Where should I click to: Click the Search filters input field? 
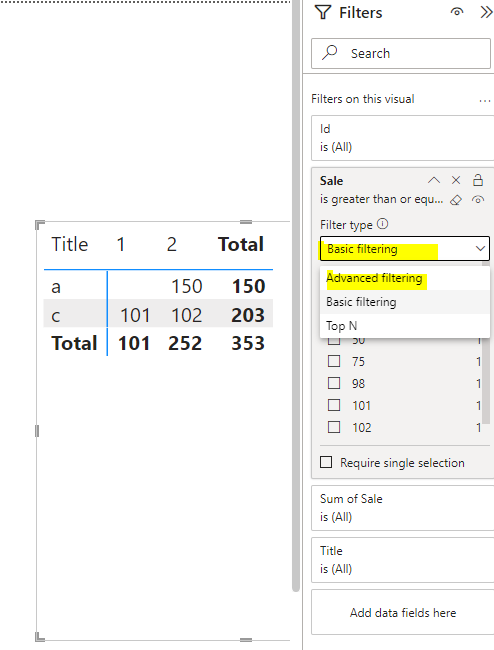401,53
